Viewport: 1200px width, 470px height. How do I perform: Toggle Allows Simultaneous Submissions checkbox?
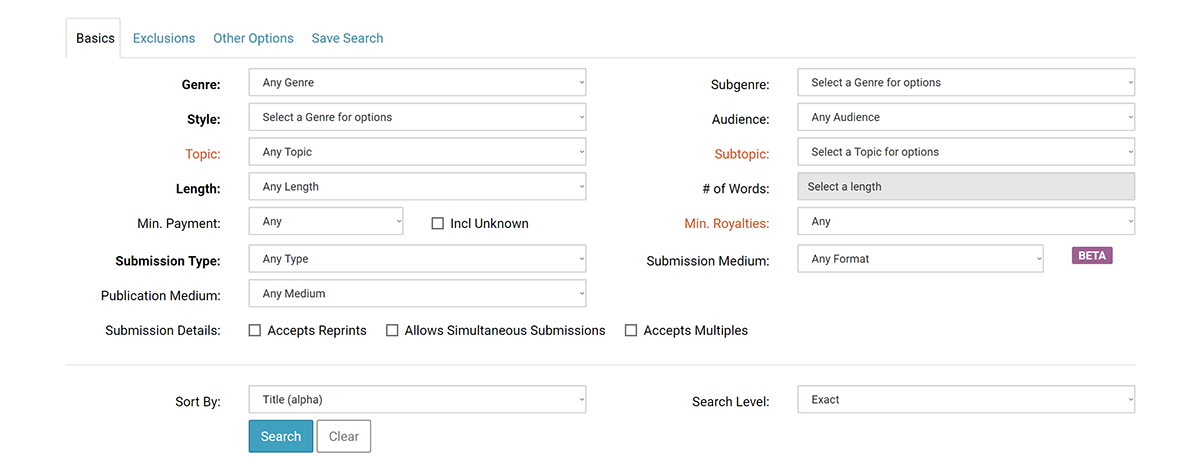[392, 330]
